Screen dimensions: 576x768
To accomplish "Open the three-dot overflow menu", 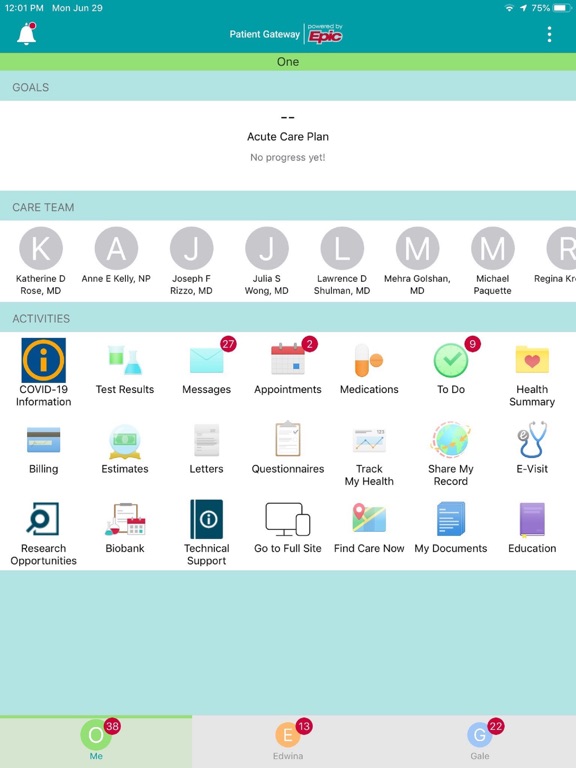I will (x=549, y=34).
